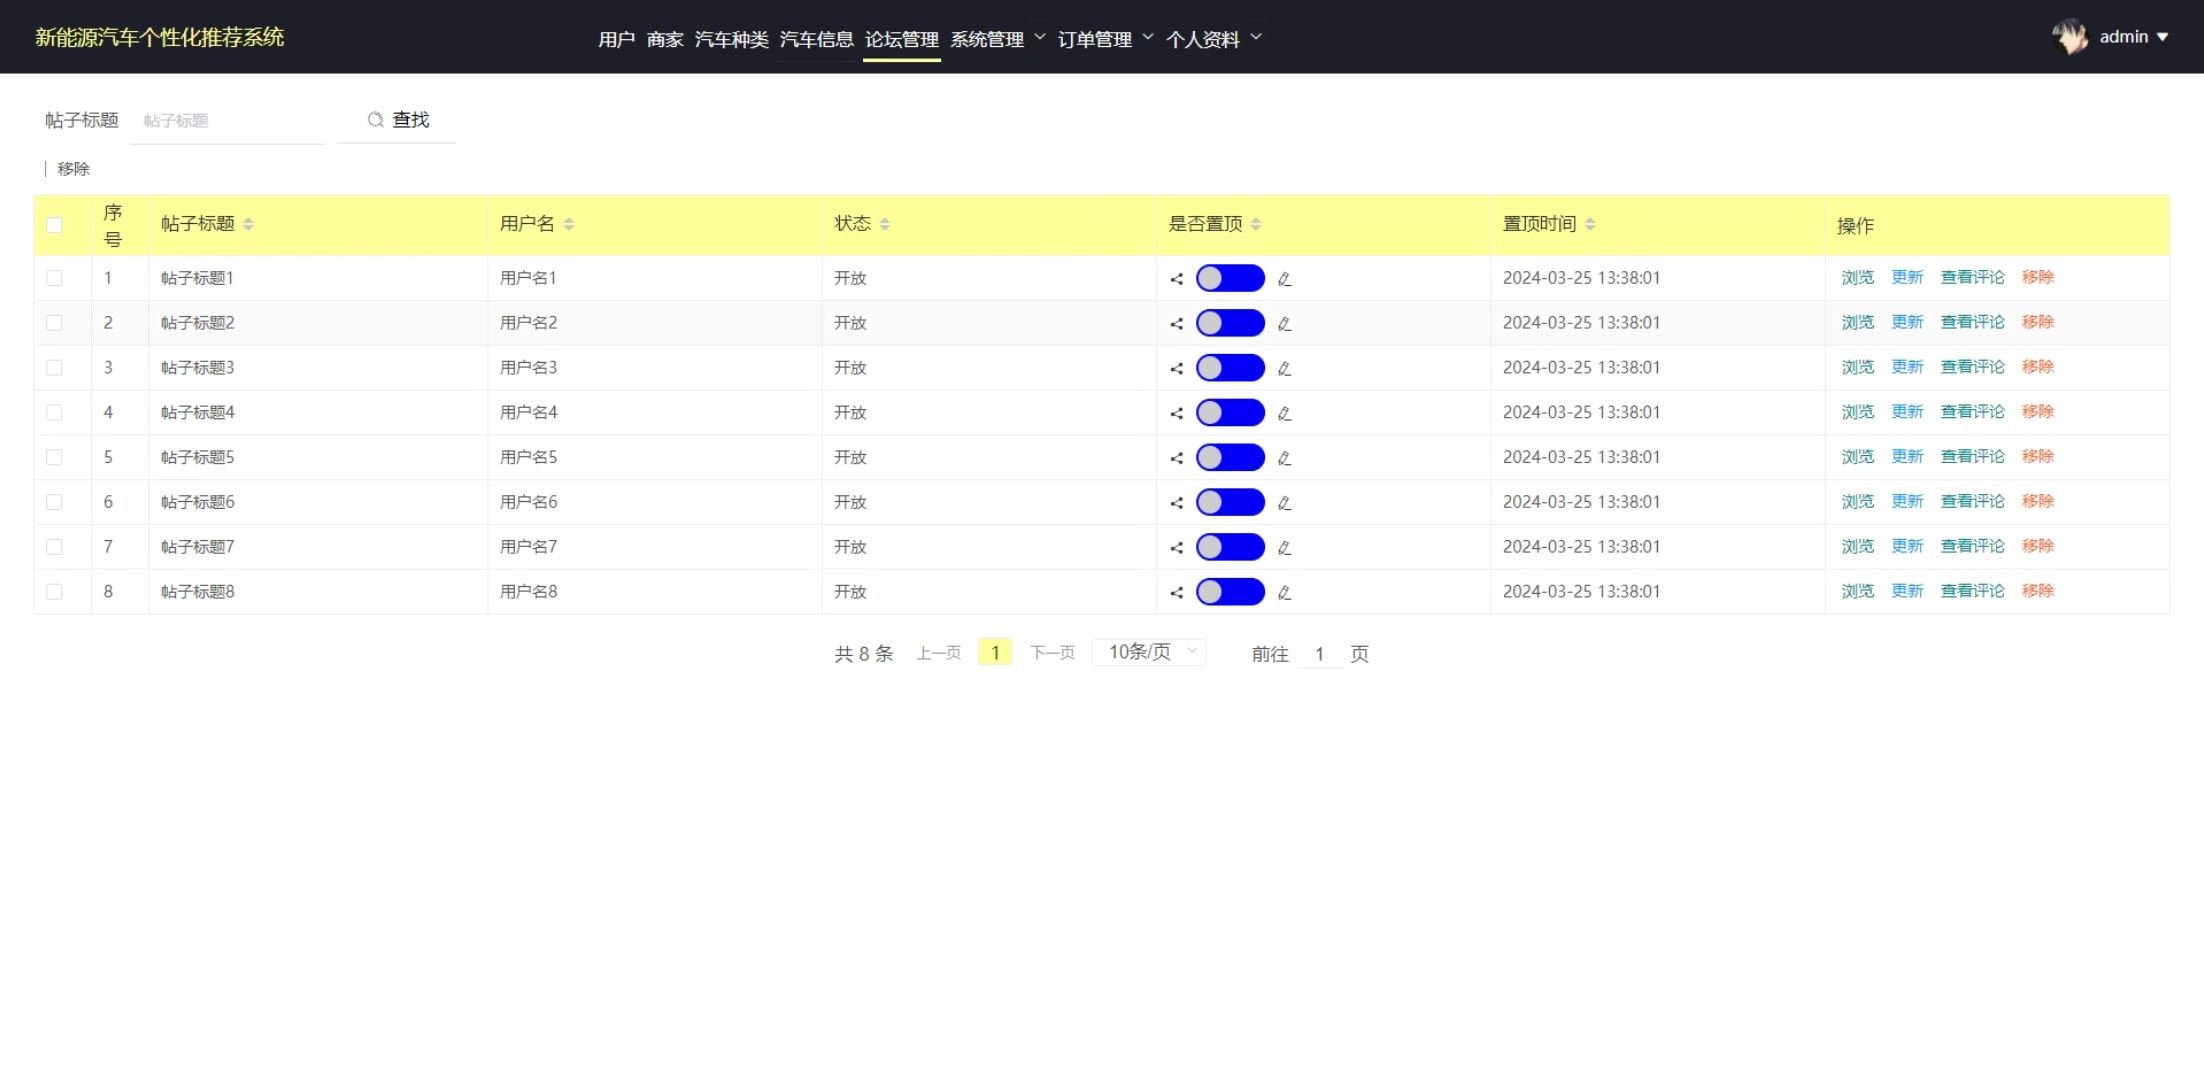Check the checkbox for row 7
Screen dimensions: 2204x1080
click(54, 547)
